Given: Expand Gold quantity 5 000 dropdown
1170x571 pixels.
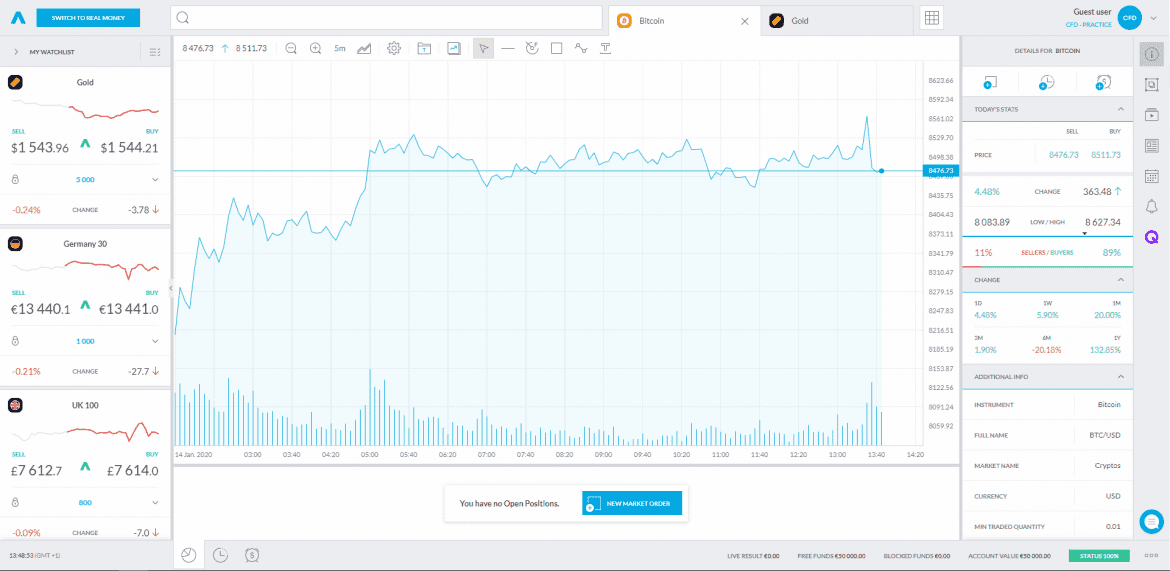Looking at the screenshot, I should click(156, 180).
